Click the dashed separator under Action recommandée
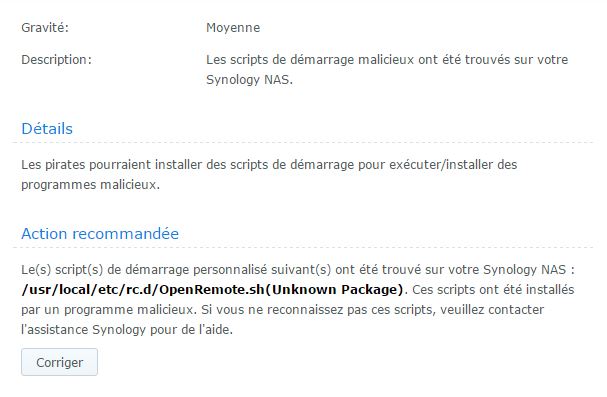 click(x=302, y=247)
